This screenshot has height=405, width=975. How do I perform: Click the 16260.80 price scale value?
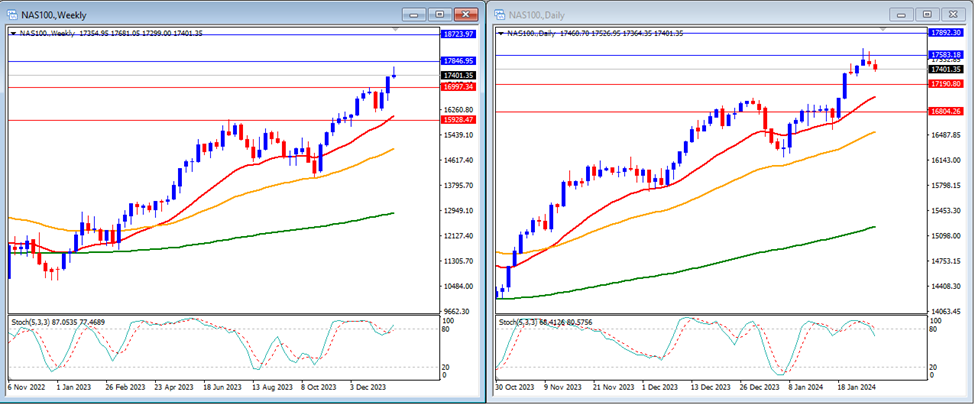tap(459, 109)
